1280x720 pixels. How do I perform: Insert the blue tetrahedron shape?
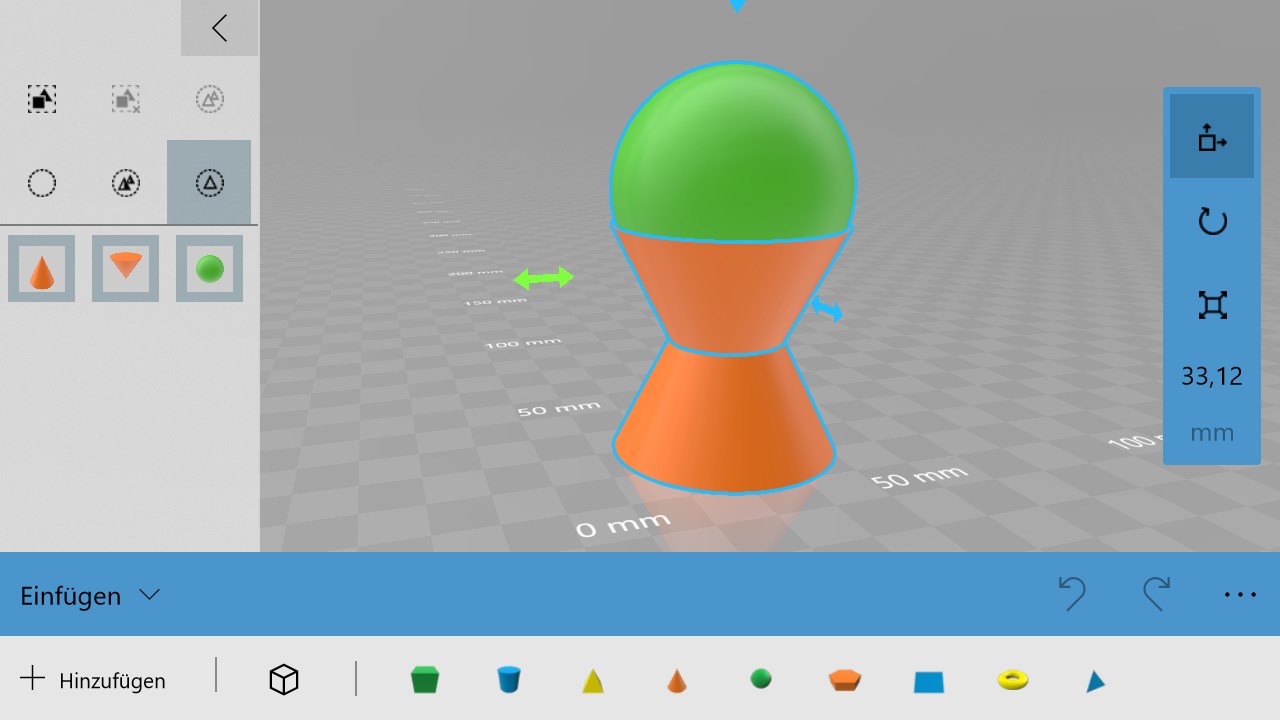point(1096,681)
